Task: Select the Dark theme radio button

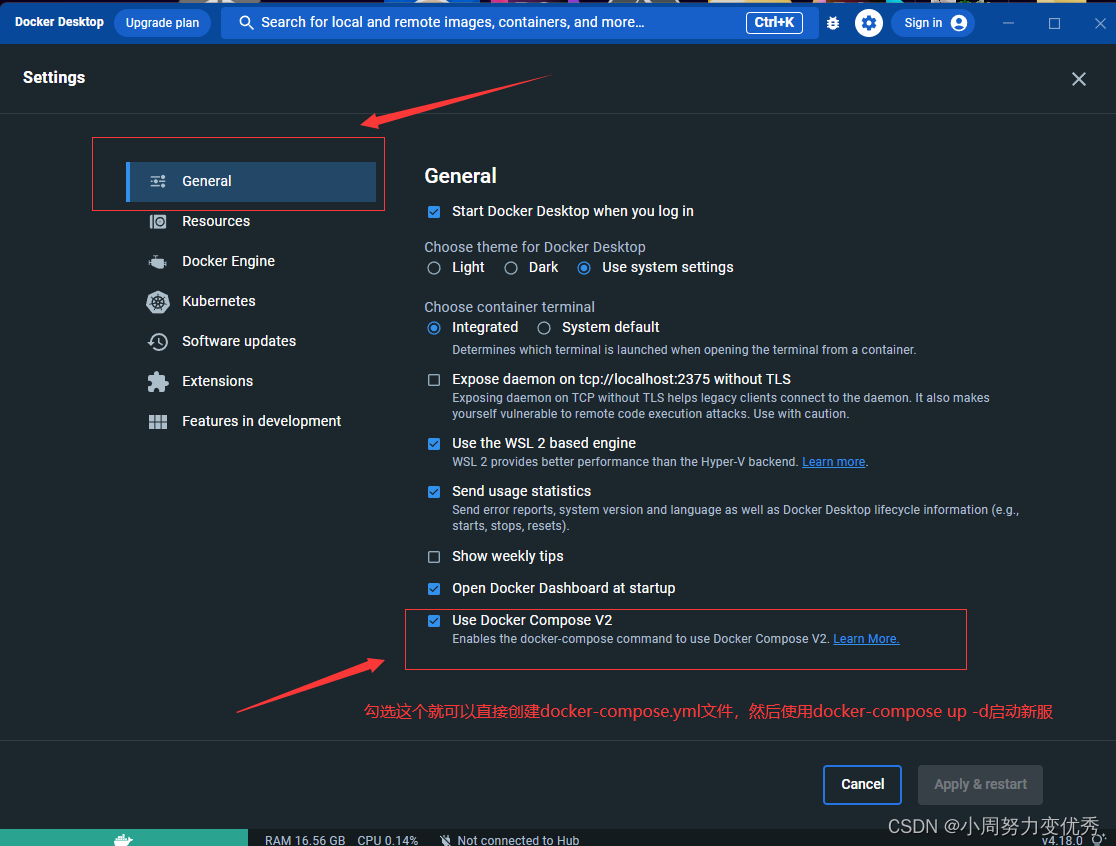Action: click(x=511, y=268)
